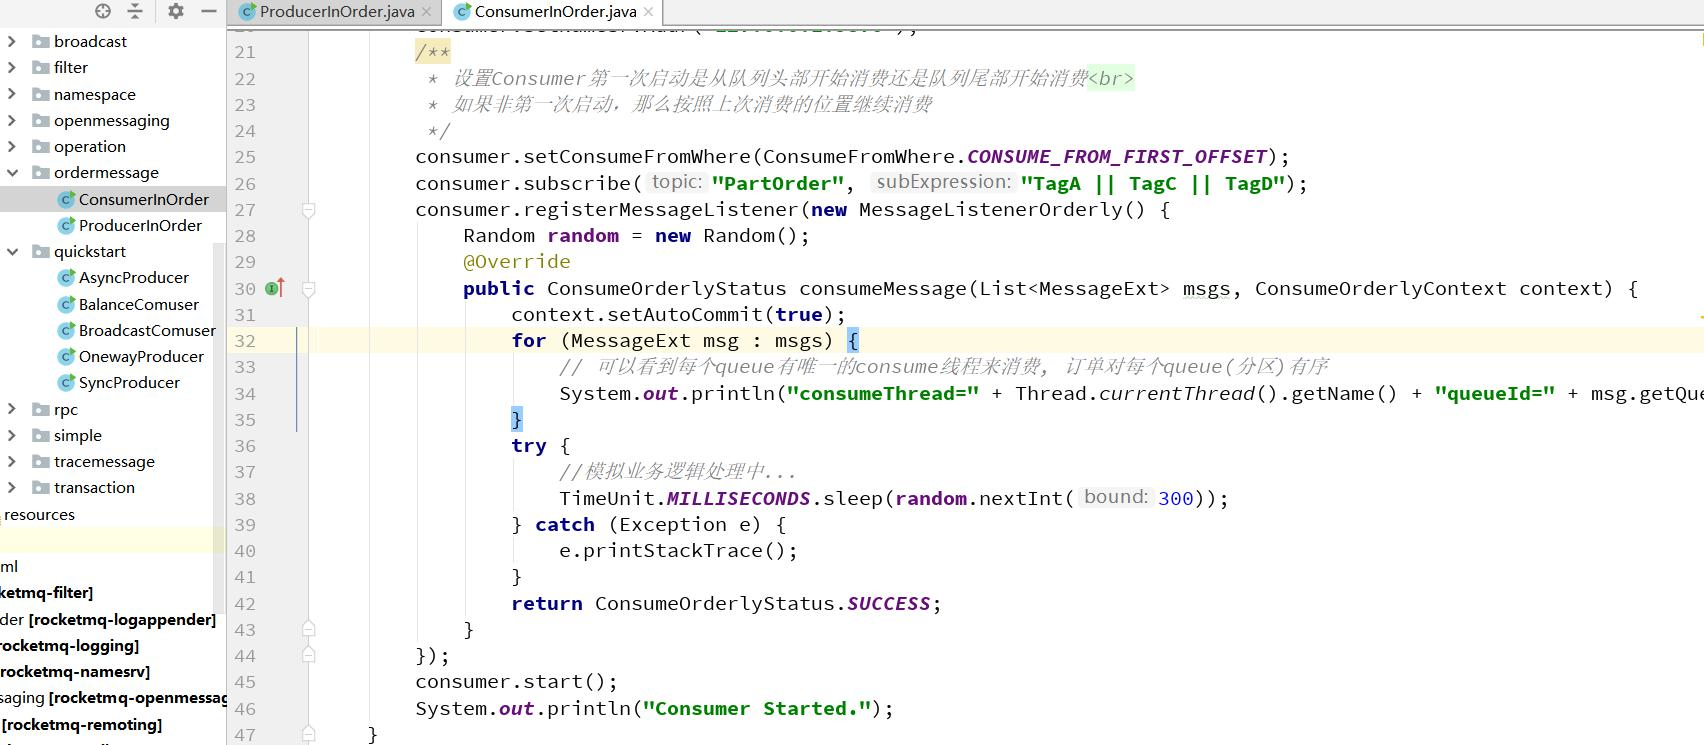Open ProducerInOrder in the project tree
This screenshot has height=745, width=1704.
[140, 226]
